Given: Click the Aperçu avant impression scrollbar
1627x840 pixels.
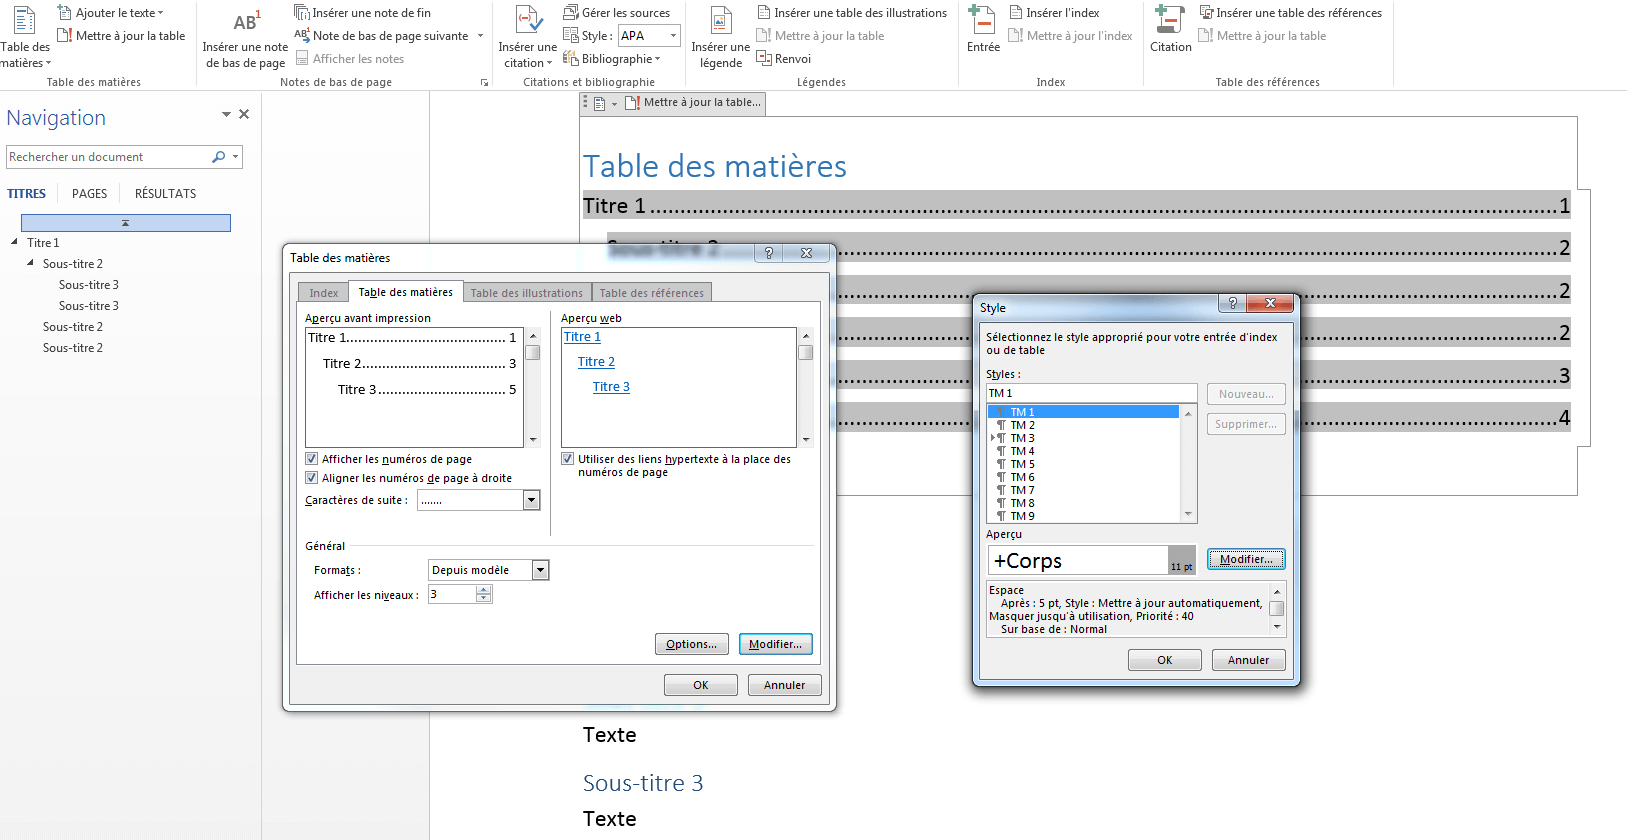Looking at the screenshot, I should point(533,388).
